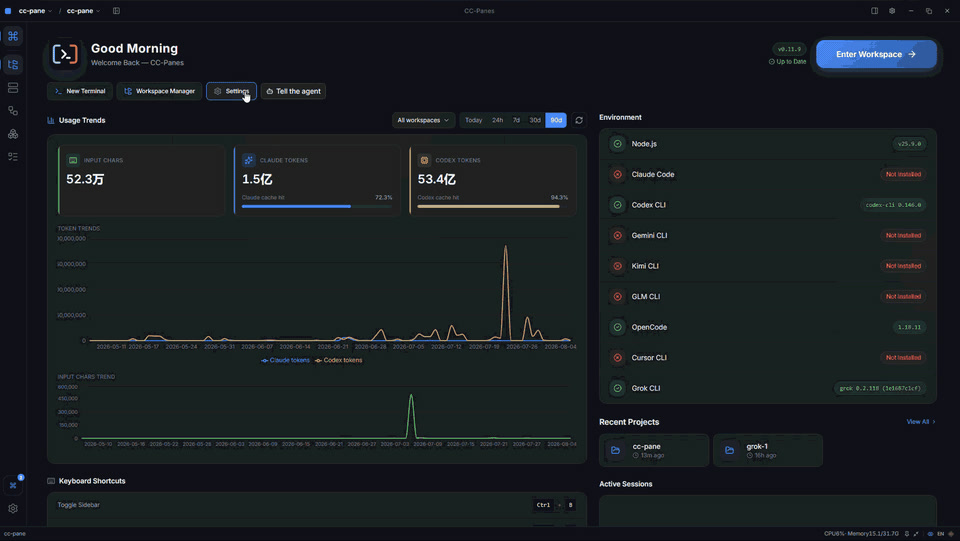Open the command-symbol home icon in sidebar

(13, 36)
